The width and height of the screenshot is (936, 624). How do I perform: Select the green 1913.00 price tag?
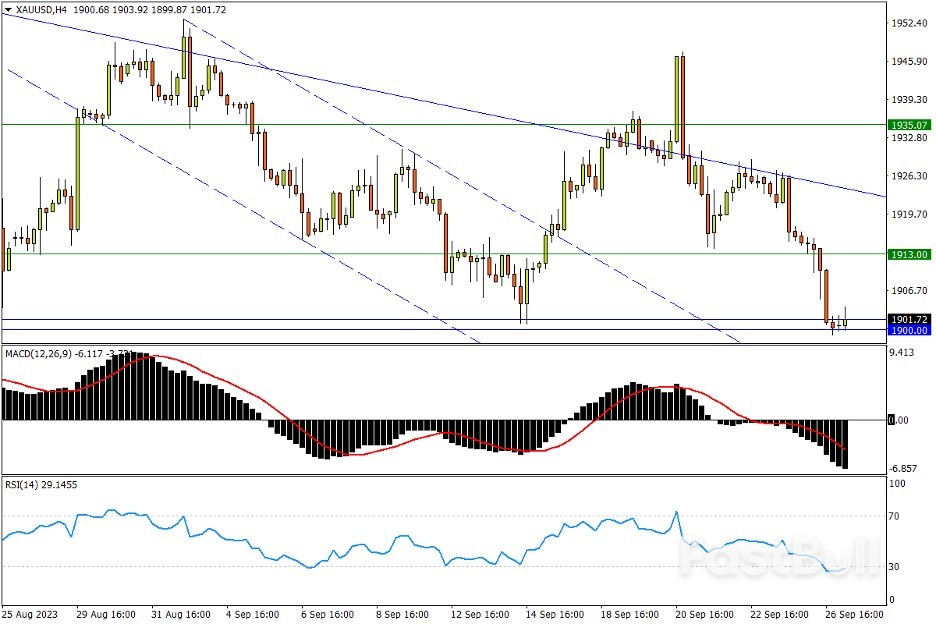pyautogui.click(x=909, y=254)
